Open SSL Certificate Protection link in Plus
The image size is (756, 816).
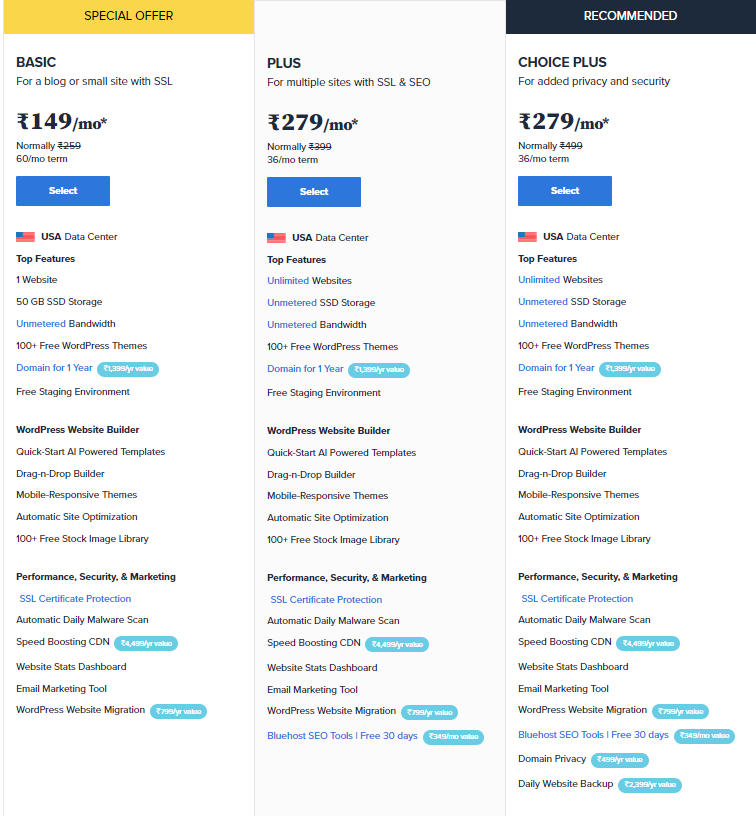pyautogui.click(x=326, y=600)
